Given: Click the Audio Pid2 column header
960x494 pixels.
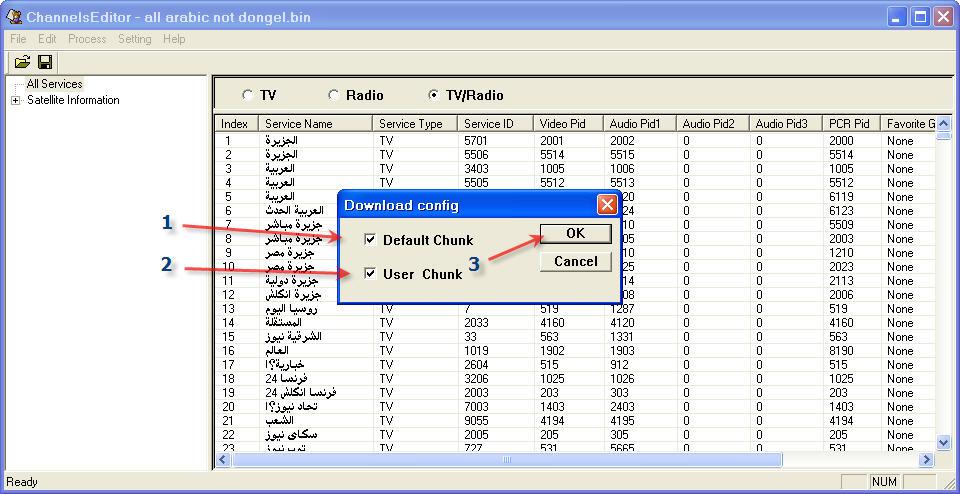Looking at the screenshot, I should 712,124.
